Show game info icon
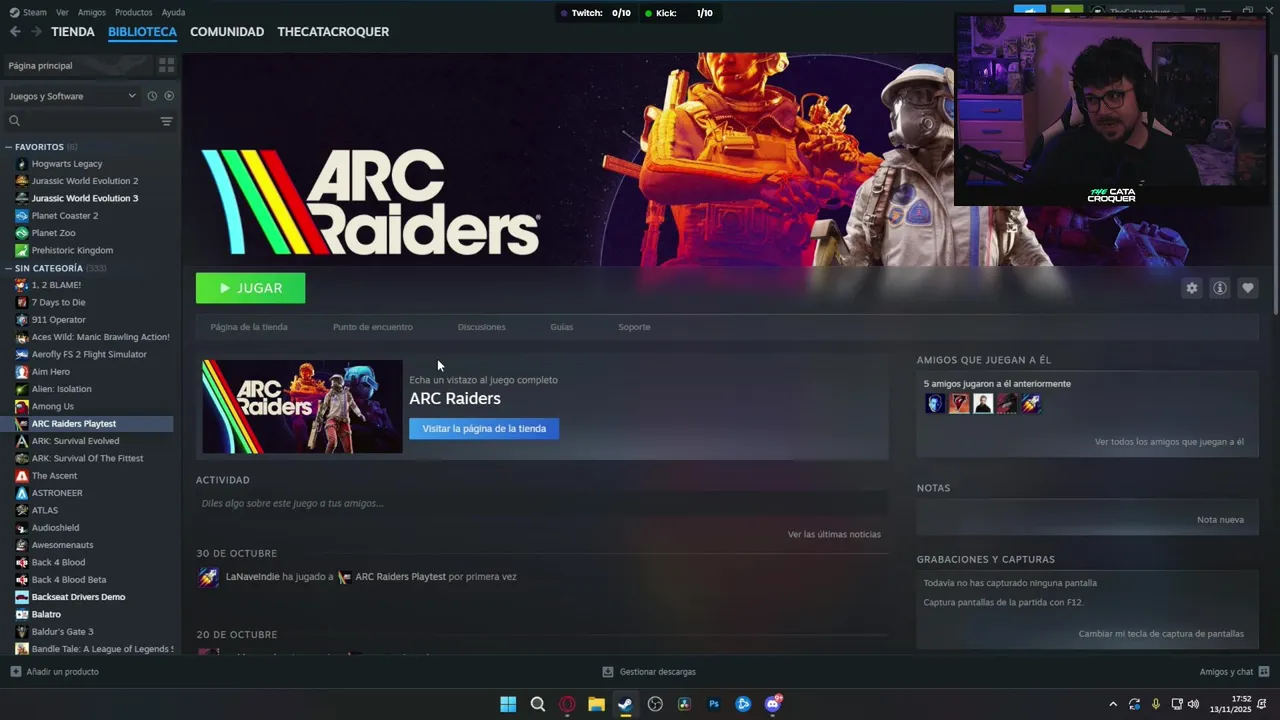1280x720 pixels. click(1219, 288)
